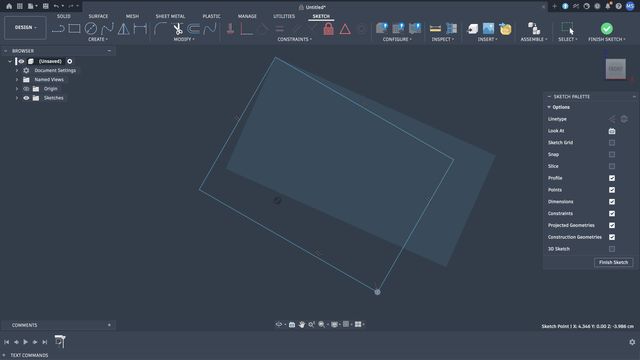Select the Circle sketch tool
Viewport: 640px width, 360px height.
coord(91,29)
